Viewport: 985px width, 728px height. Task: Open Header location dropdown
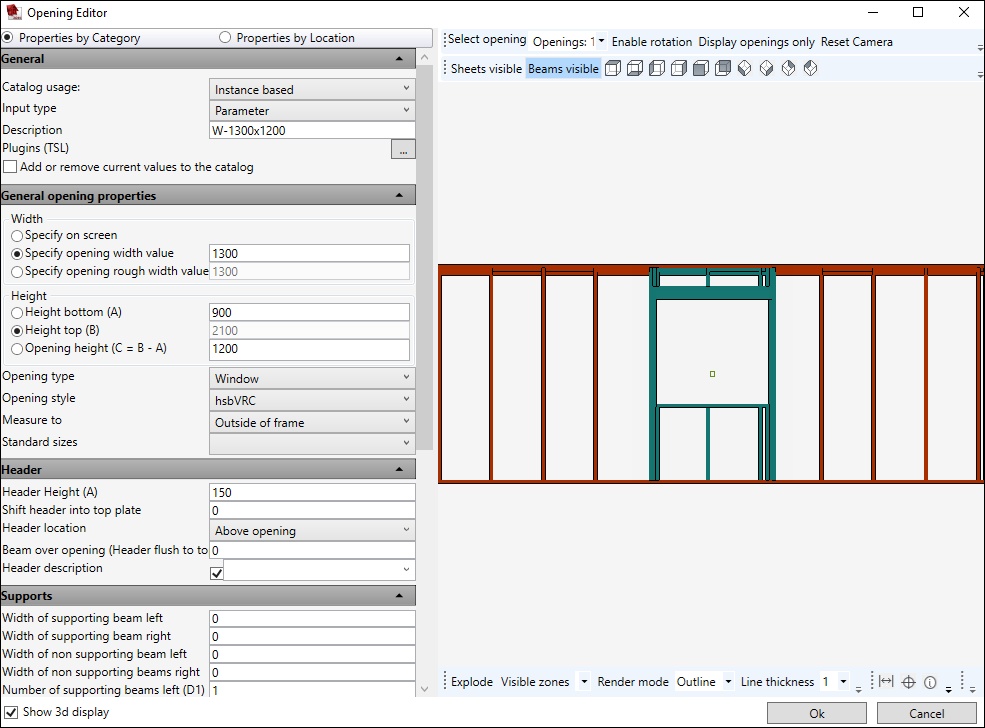coord(312,530)
